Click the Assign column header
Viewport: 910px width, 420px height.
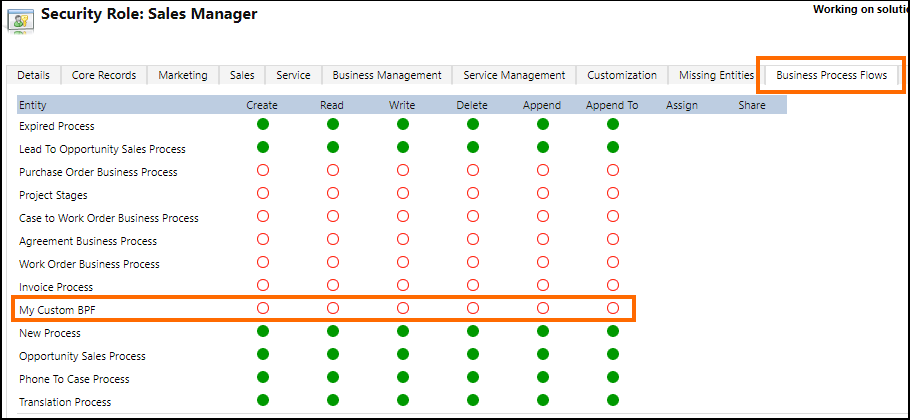(682, 105)
